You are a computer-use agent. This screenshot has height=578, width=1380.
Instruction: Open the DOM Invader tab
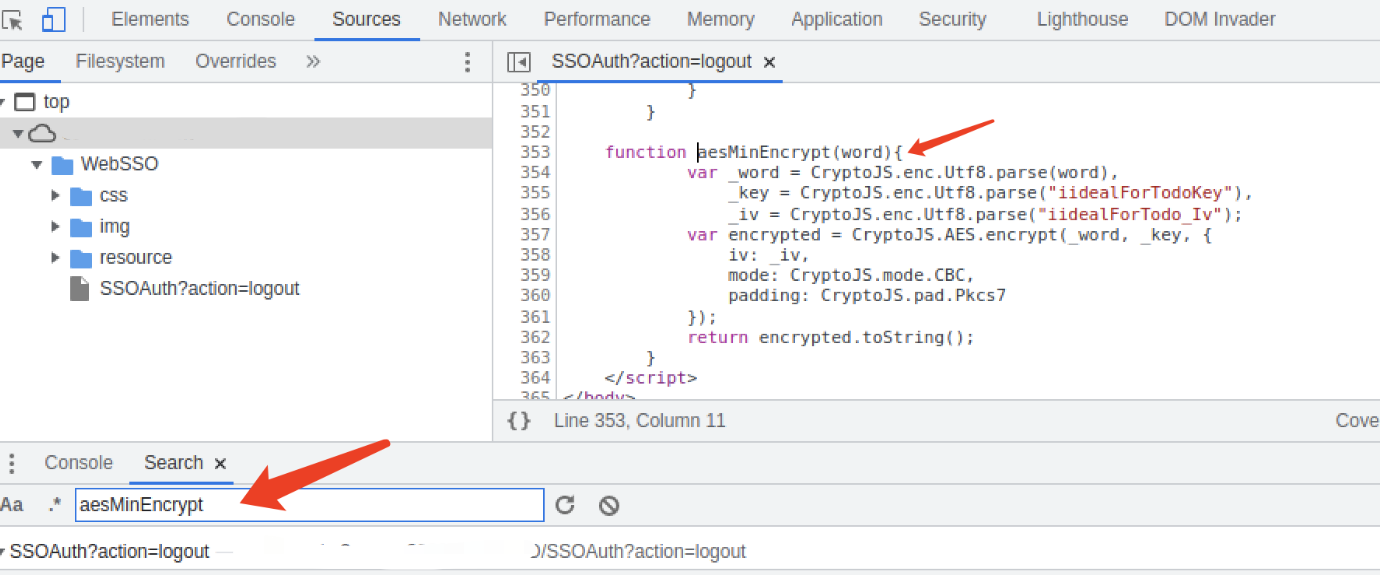(x=1220, y=19)
